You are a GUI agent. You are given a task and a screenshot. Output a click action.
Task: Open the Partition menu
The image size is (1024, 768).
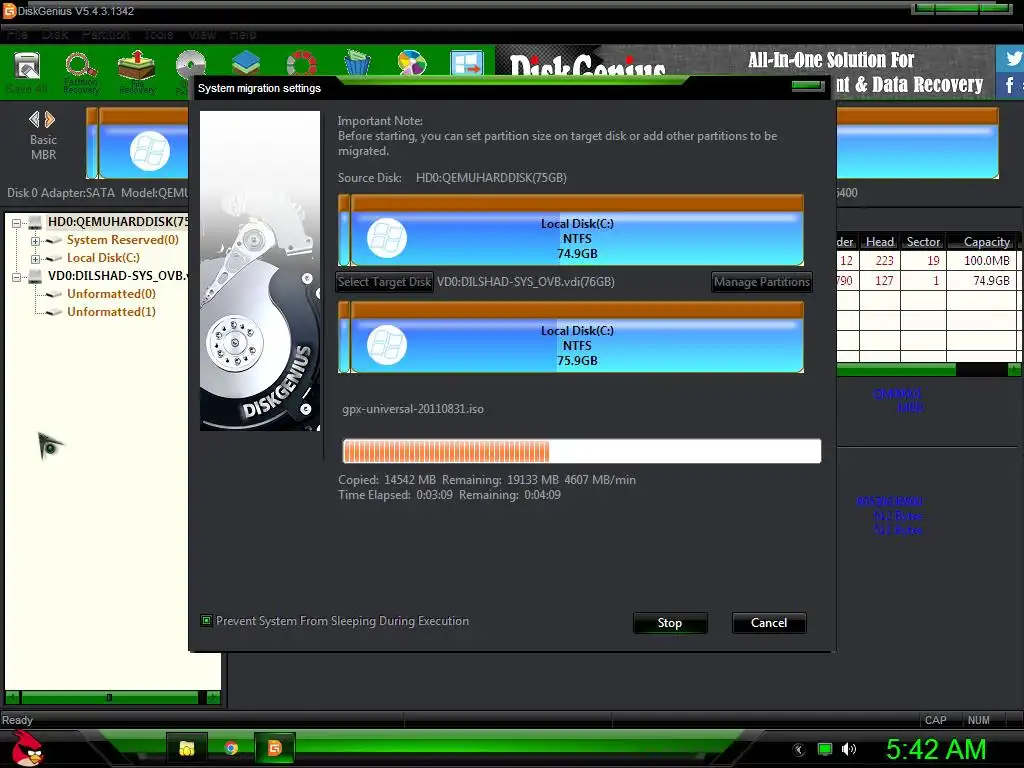(106, 34)
